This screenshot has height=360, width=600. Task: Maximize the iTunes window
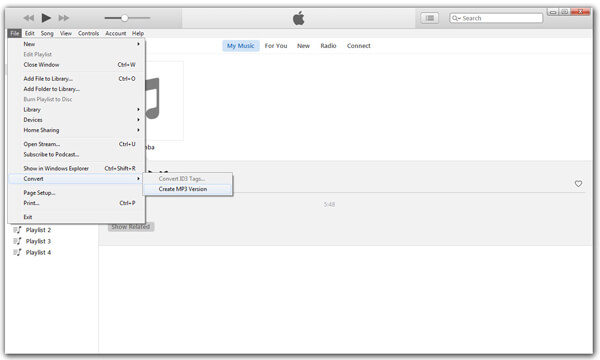(564, 12)
